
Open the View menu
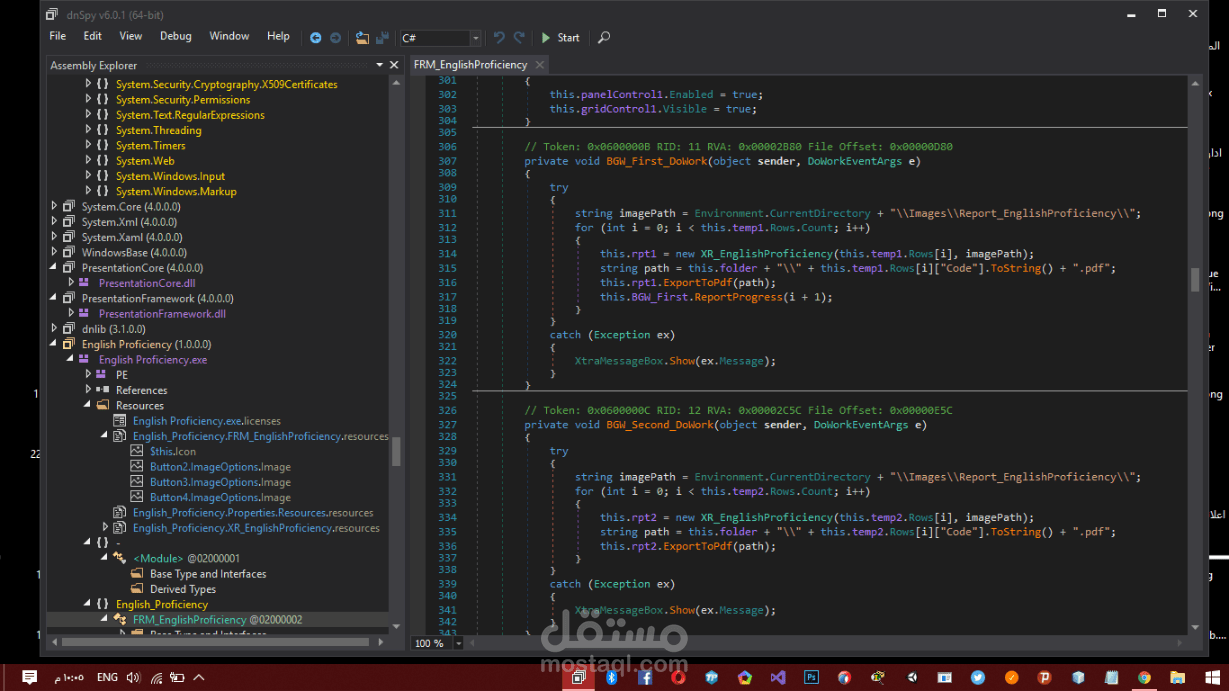131,36
